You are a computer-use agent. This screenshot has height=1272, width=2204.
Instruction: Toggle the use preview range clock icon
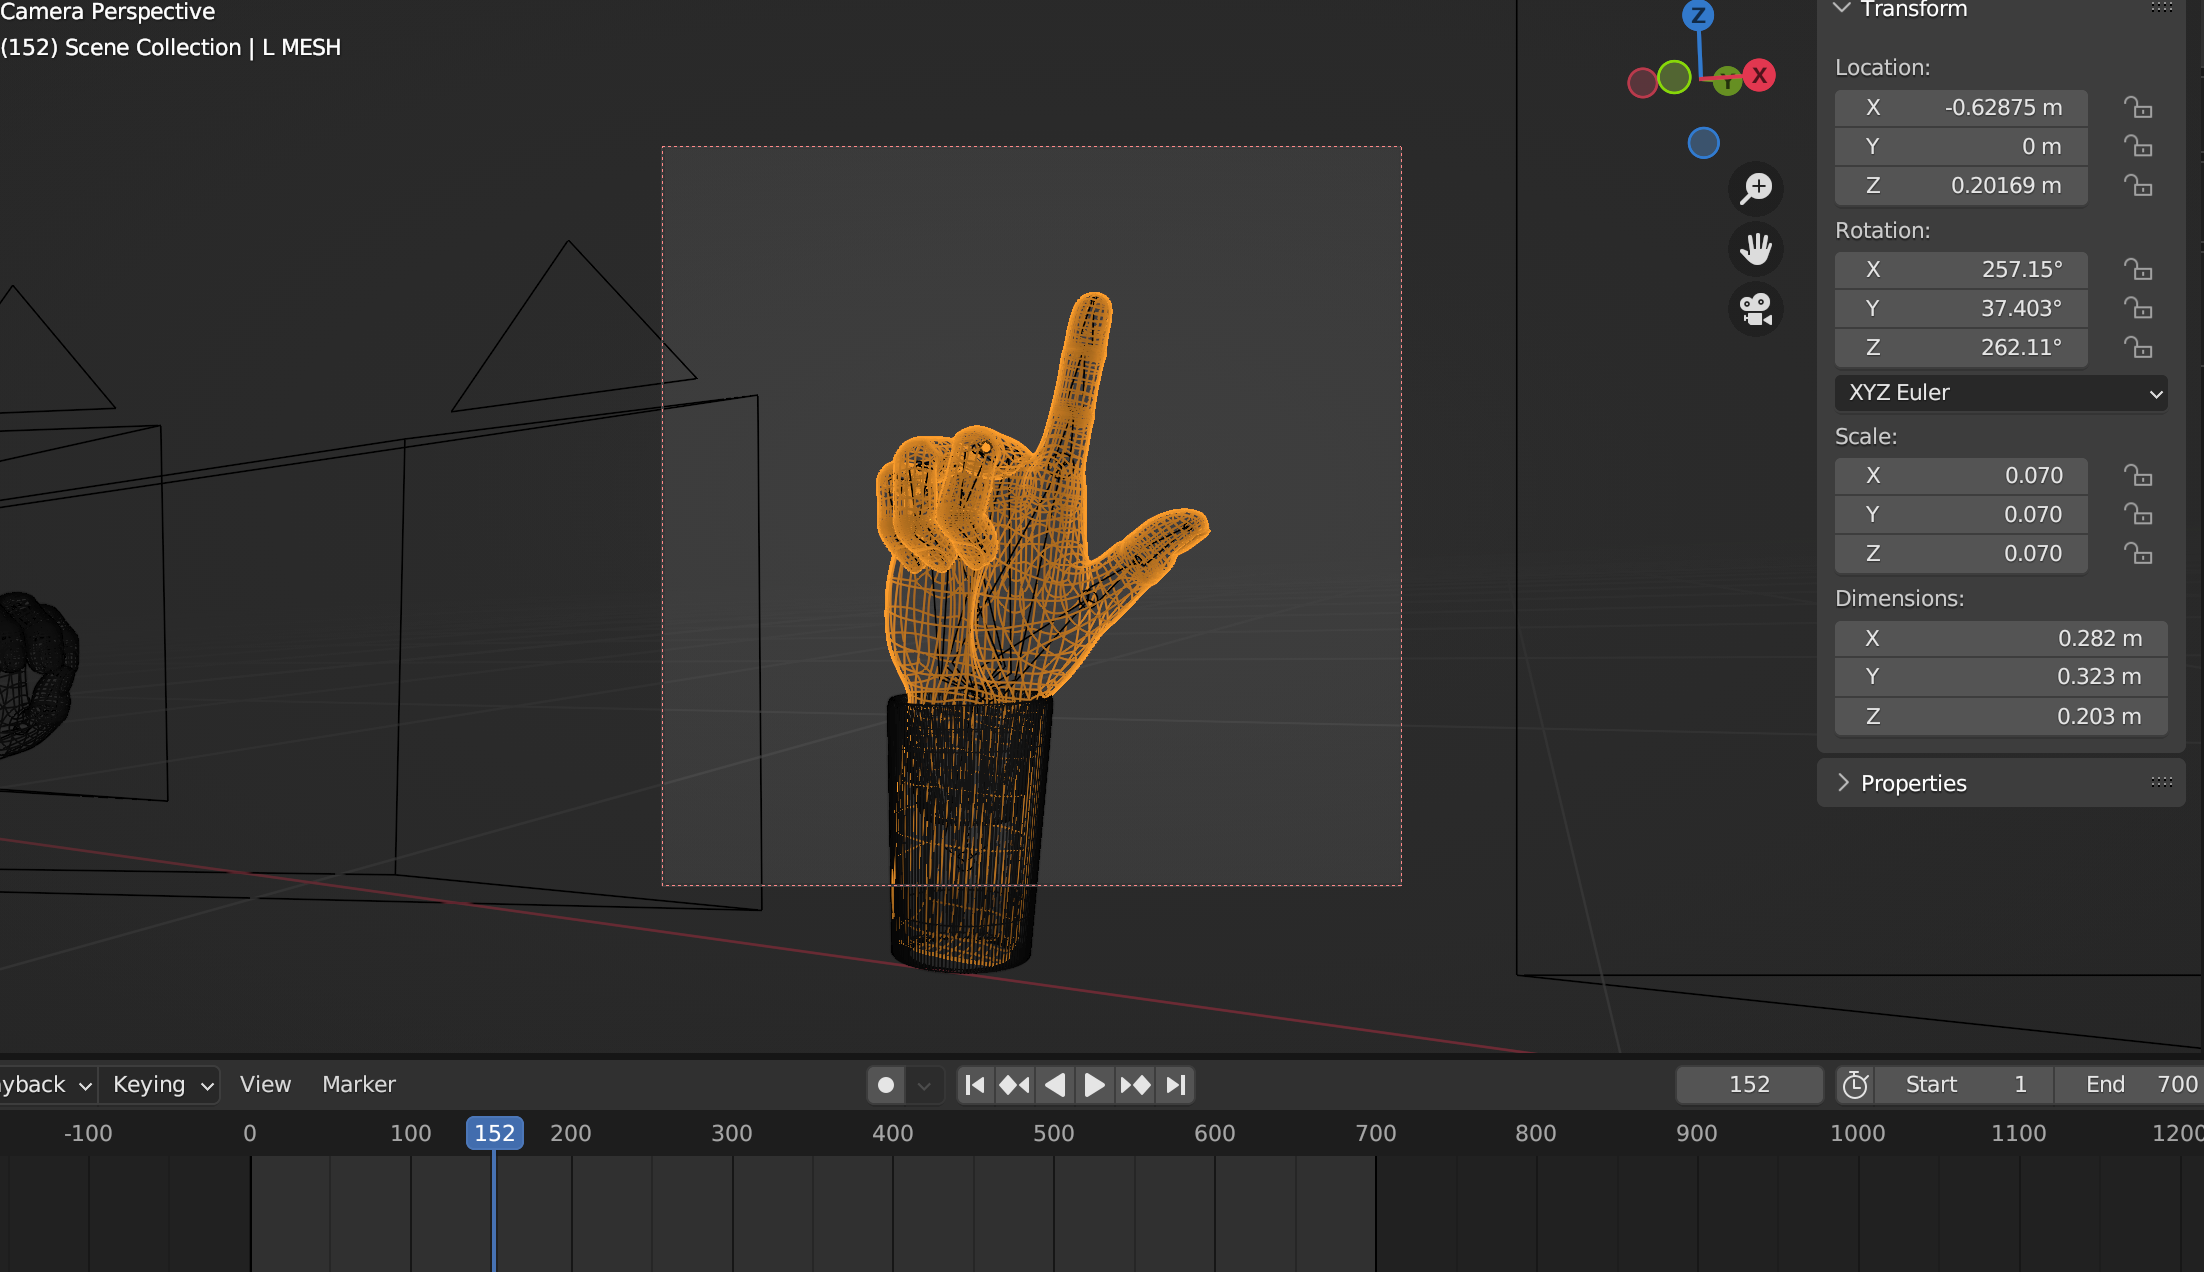click(1855, 1085)
